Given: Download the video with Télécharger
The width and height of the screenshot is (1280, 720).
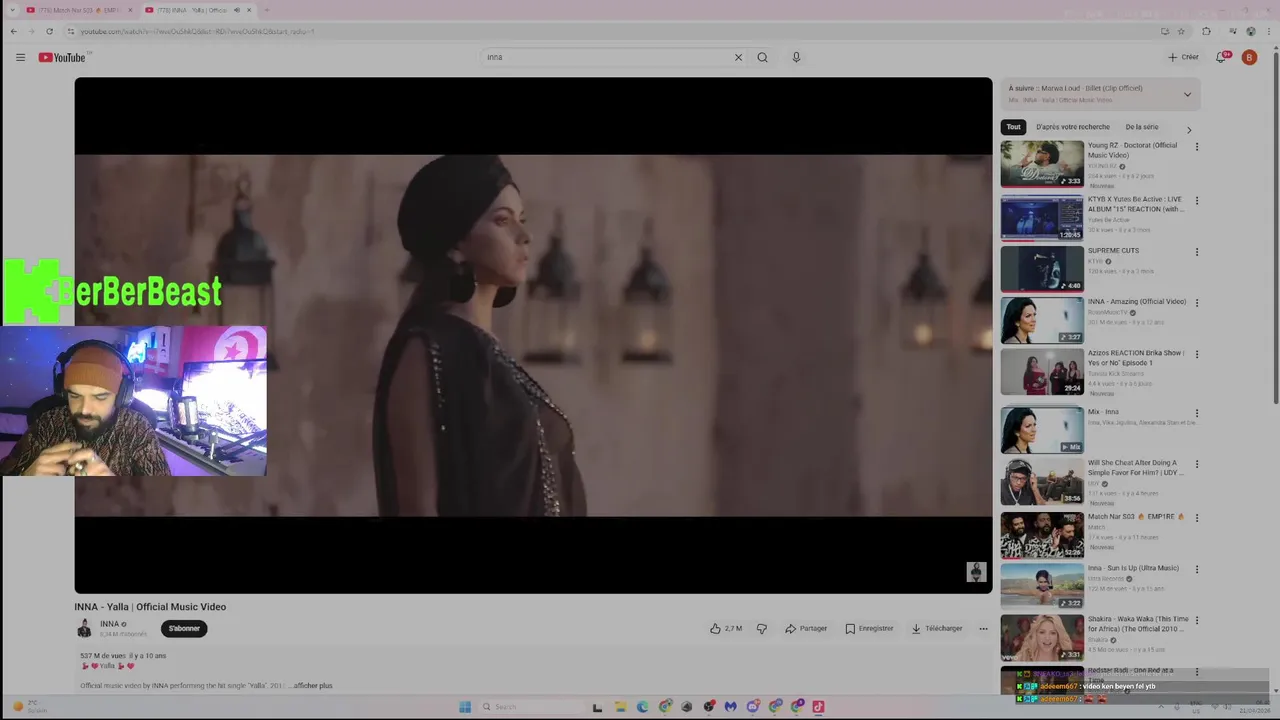Looking at the screenshot, I should (937, 629).
